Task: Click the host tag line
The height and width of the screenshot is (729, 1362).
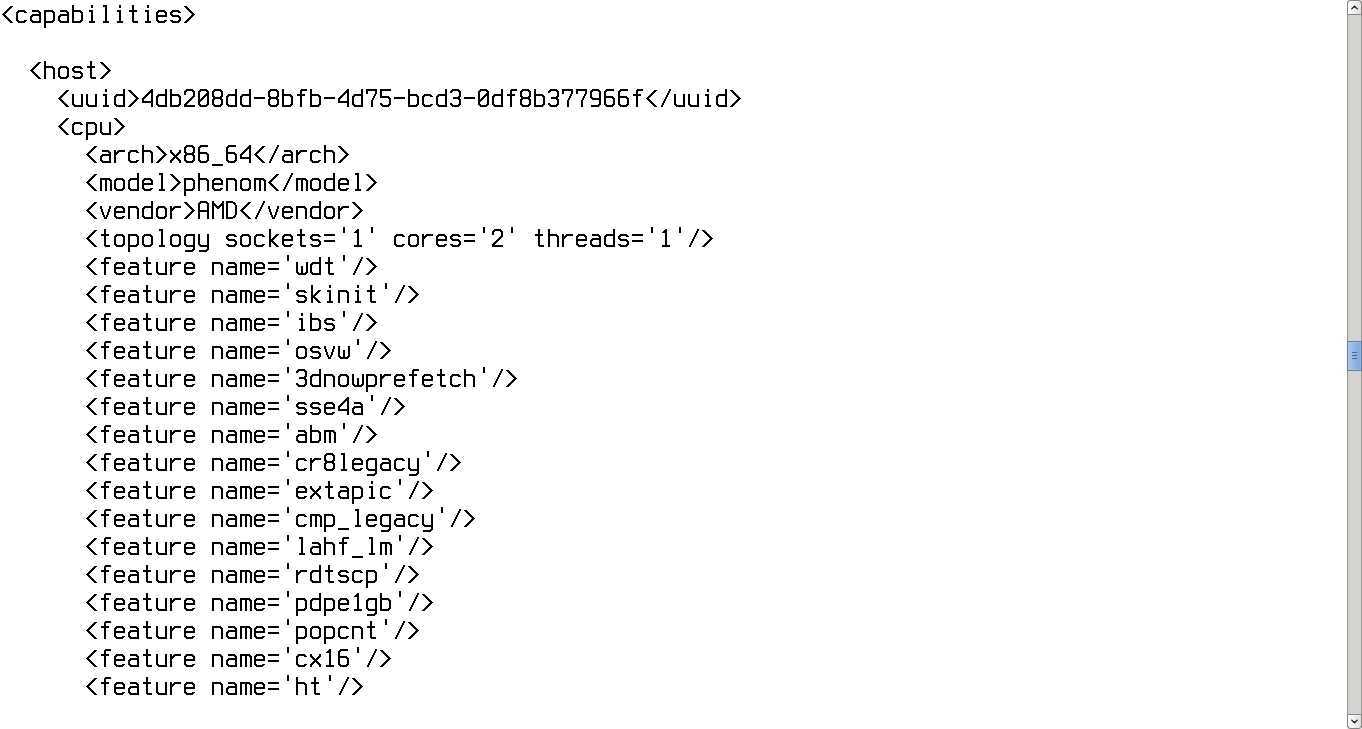Action: tap(71, 71)
